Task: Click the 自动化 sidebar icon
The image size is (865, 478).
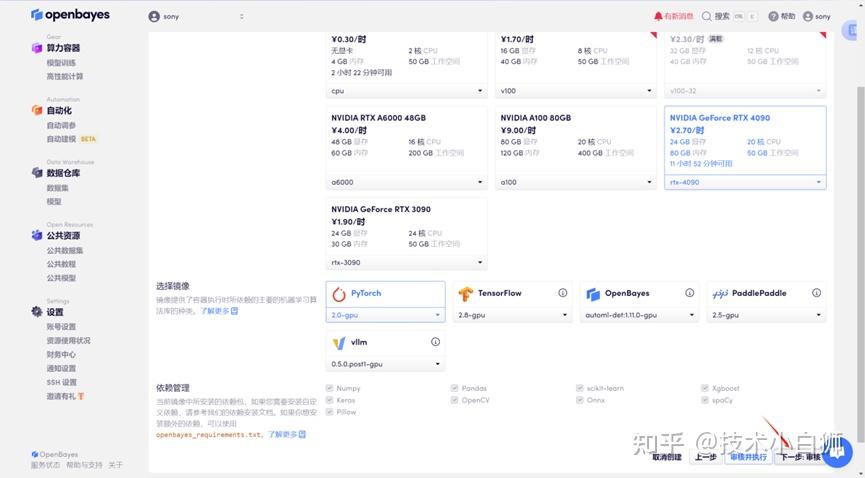Action: tap(37, 110)
